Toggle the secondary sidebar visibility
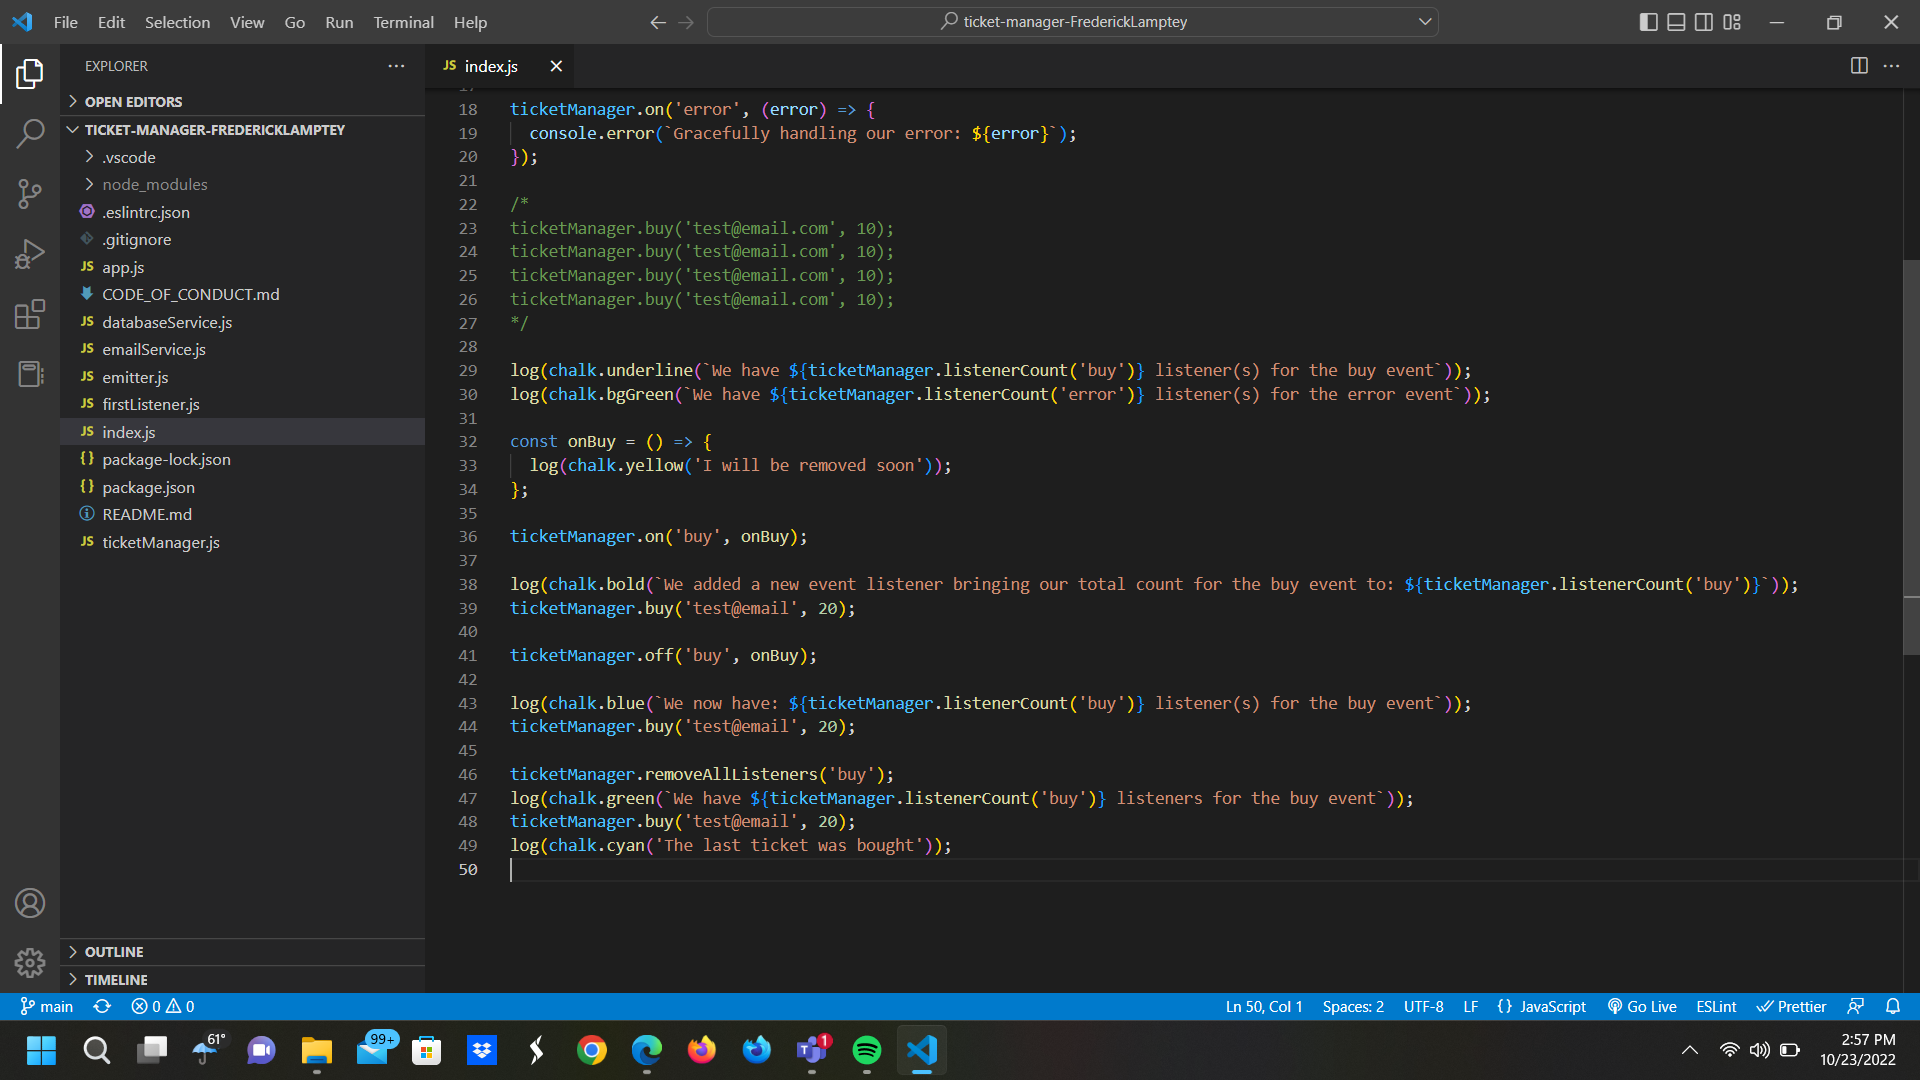 point(1704,22)
